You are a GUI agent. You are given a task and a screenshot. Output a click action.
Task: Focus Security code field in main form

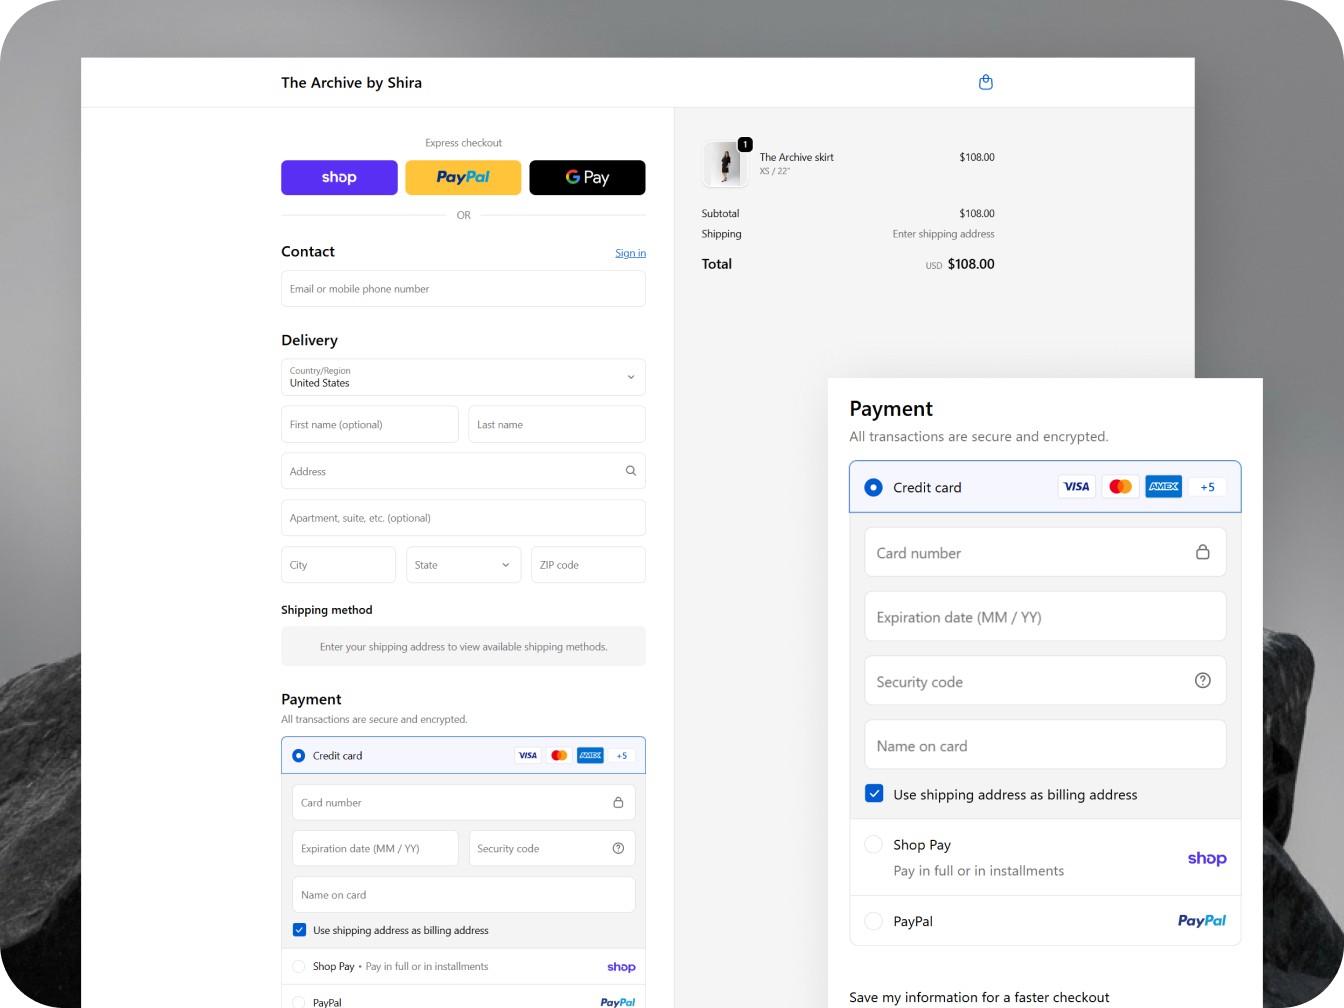click(552, 848)
